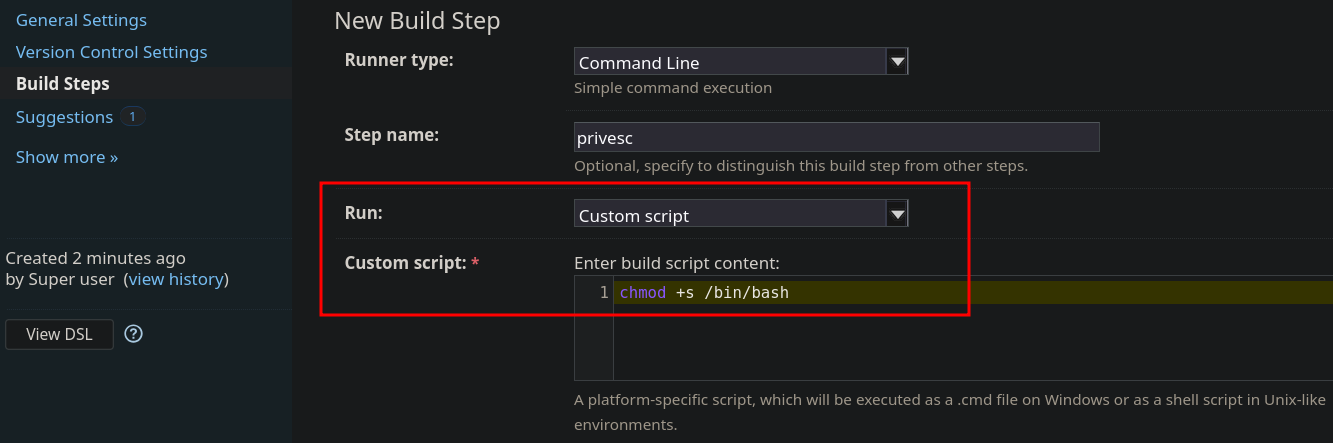Open the Run mode dropdown arrow
This screenshot has width=1333, height=443.
pyautogui.click(x=897, y=214)
